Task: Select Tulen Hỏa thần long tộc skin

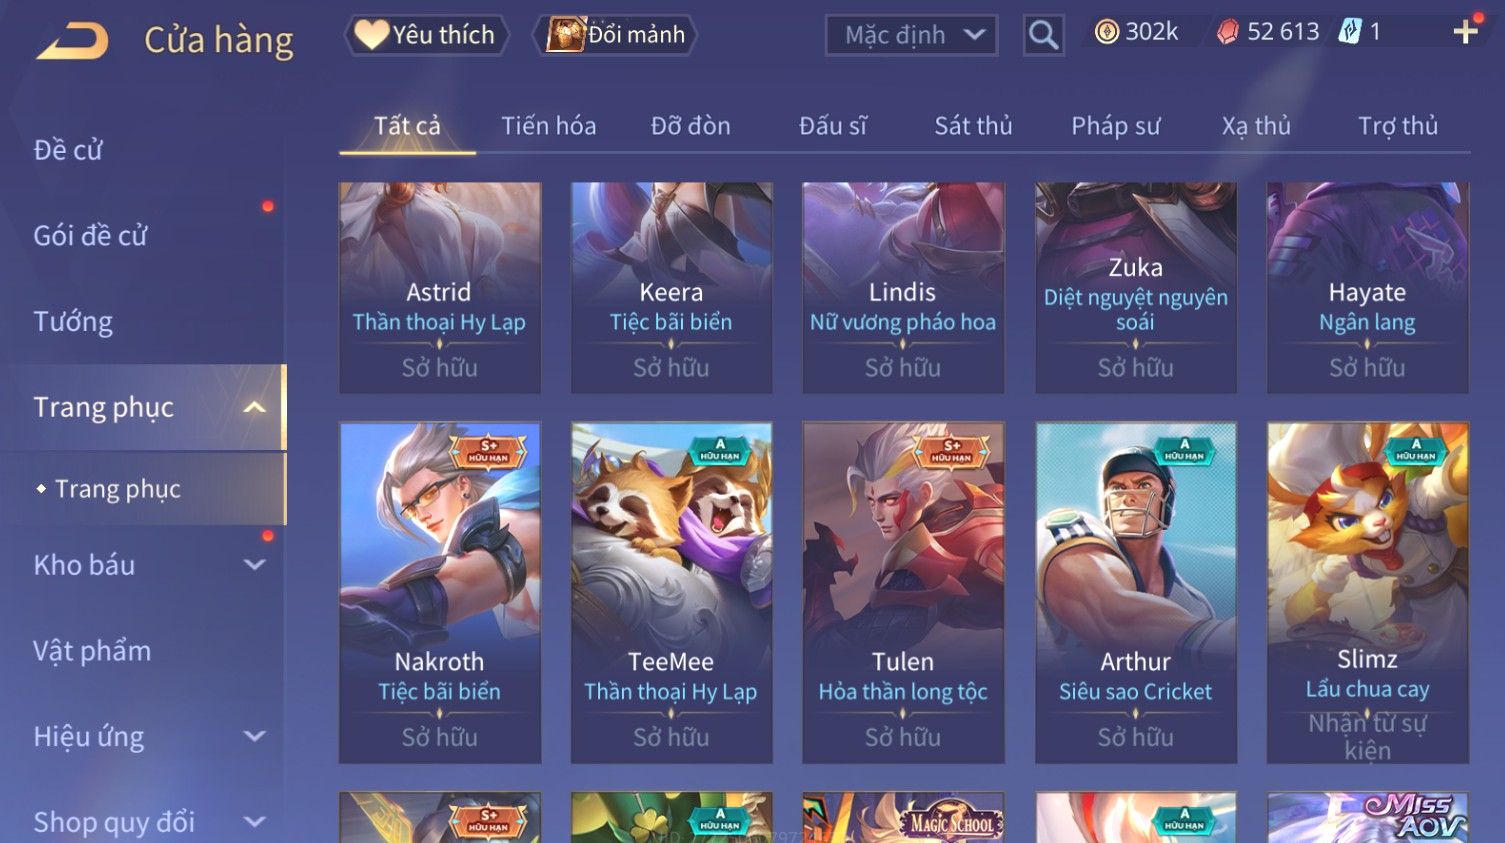Action: (903, 592)
